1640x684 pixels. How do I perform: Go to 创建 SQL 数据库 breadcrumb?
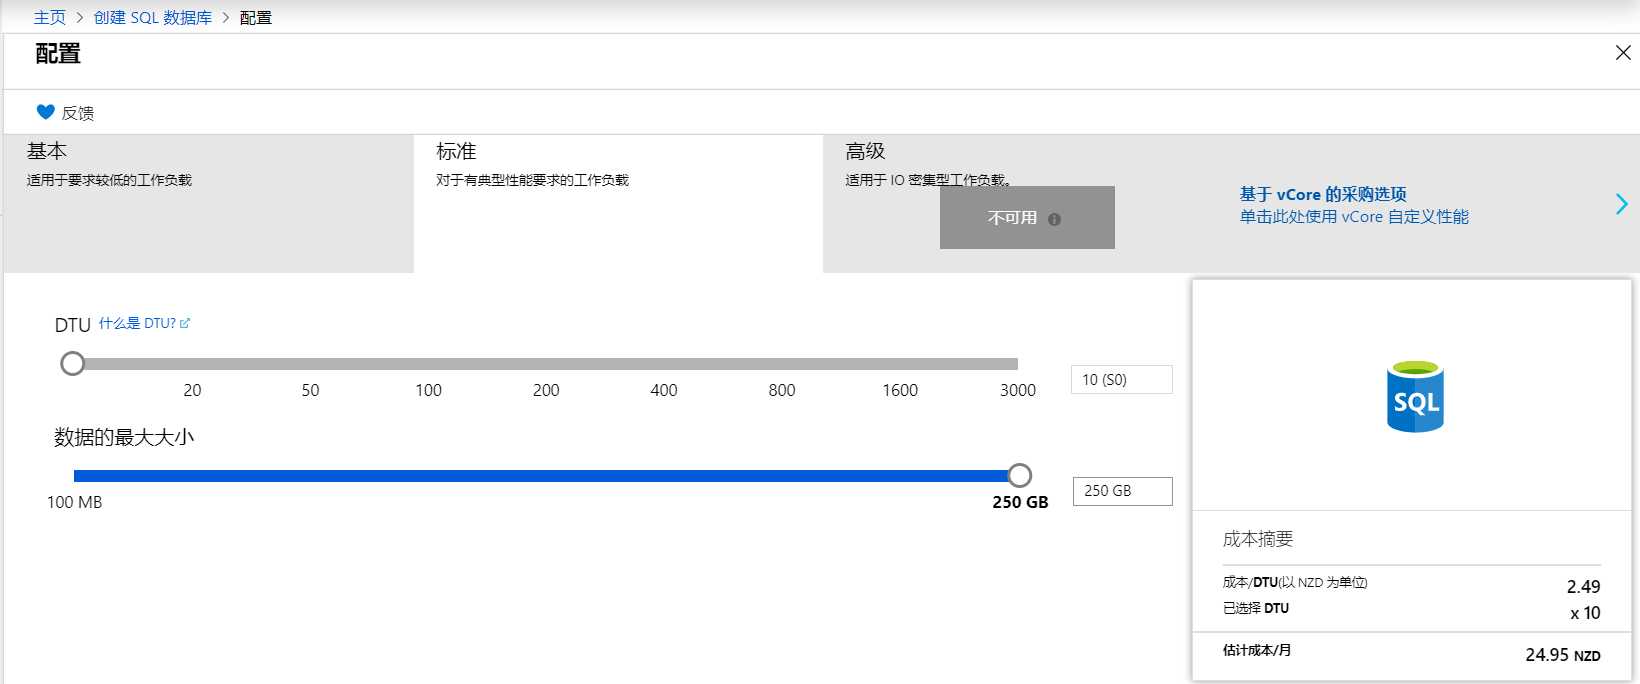[x=153, y=17]
